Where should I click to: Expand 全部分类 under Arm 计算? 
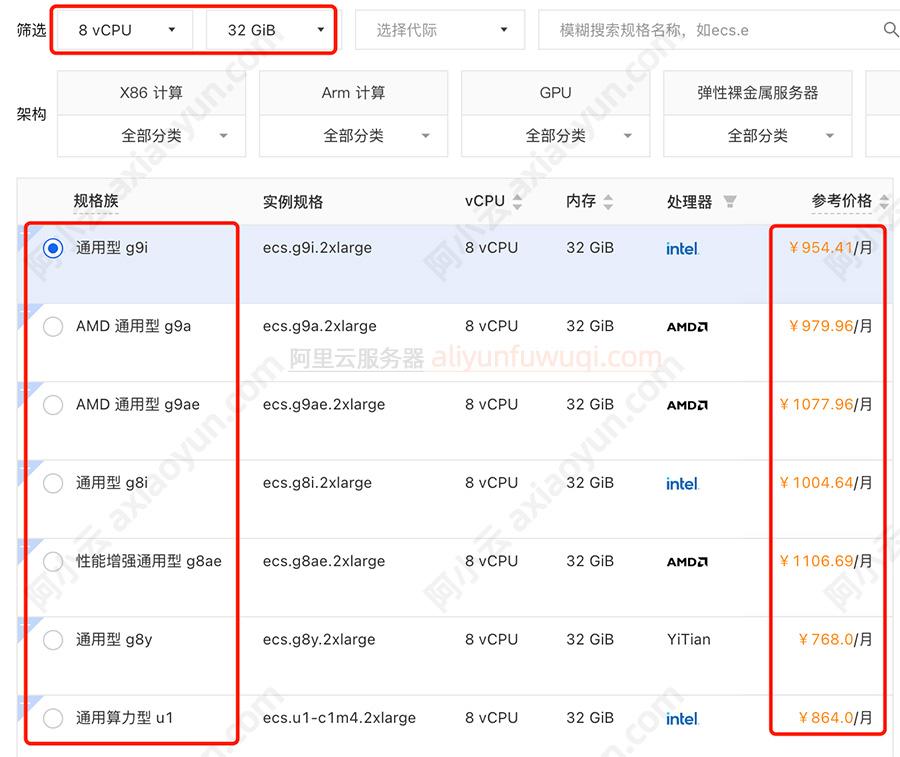(x=354, y=136)
